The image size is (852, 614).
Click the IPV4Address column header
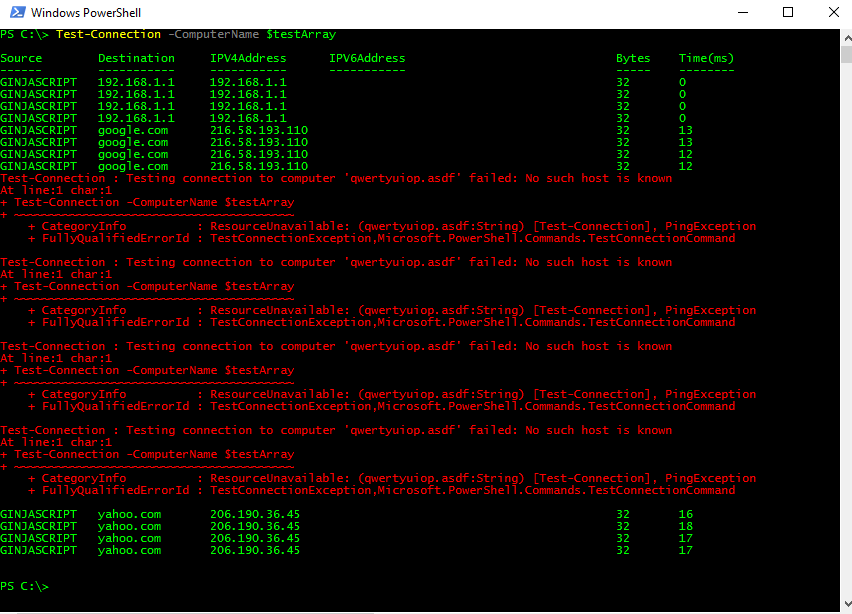(x=248, y=58)
